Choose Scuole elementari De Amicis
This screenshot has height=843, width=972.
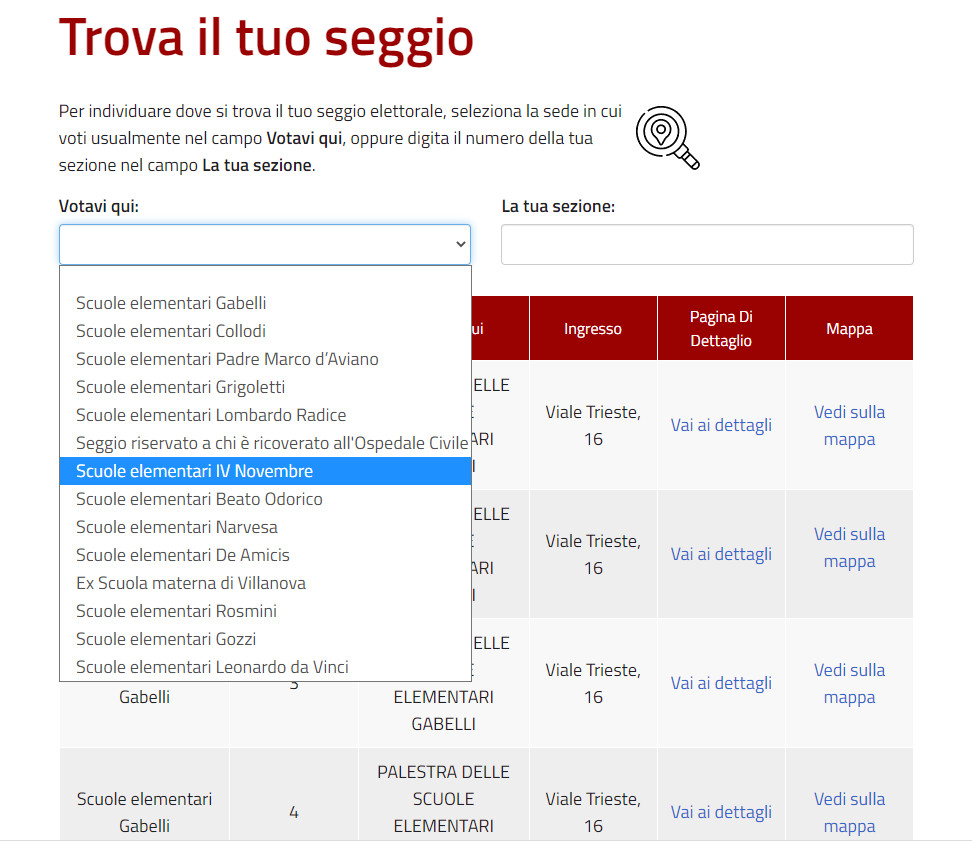[x=265, y=555]
